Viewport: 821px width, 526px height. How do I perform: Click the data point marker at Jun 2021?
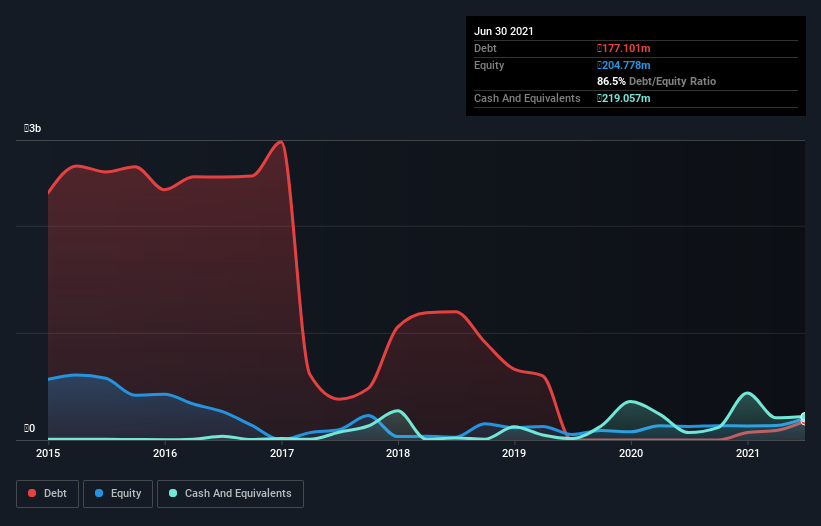[x=804, y=418]
